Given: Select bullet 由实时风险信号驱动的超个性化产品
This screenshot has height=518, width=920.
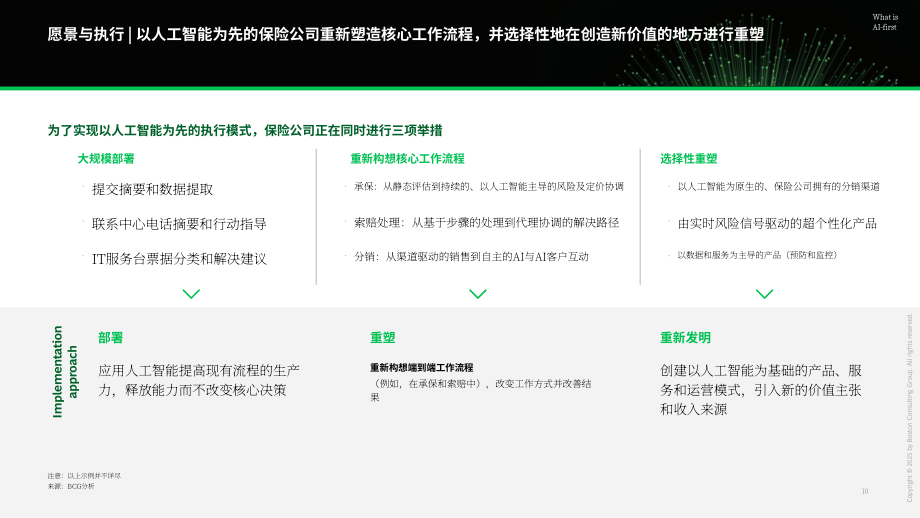Looking at the screenshot, I should 777,224.
